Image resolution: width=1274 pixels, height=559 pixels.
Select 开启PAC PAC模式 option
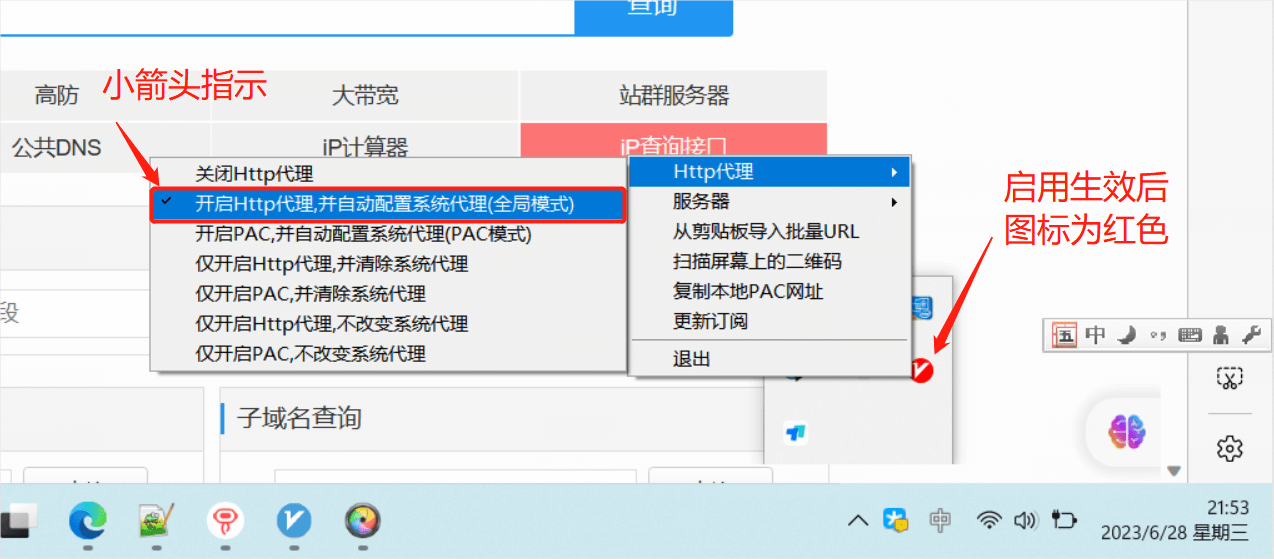point(388,234)
